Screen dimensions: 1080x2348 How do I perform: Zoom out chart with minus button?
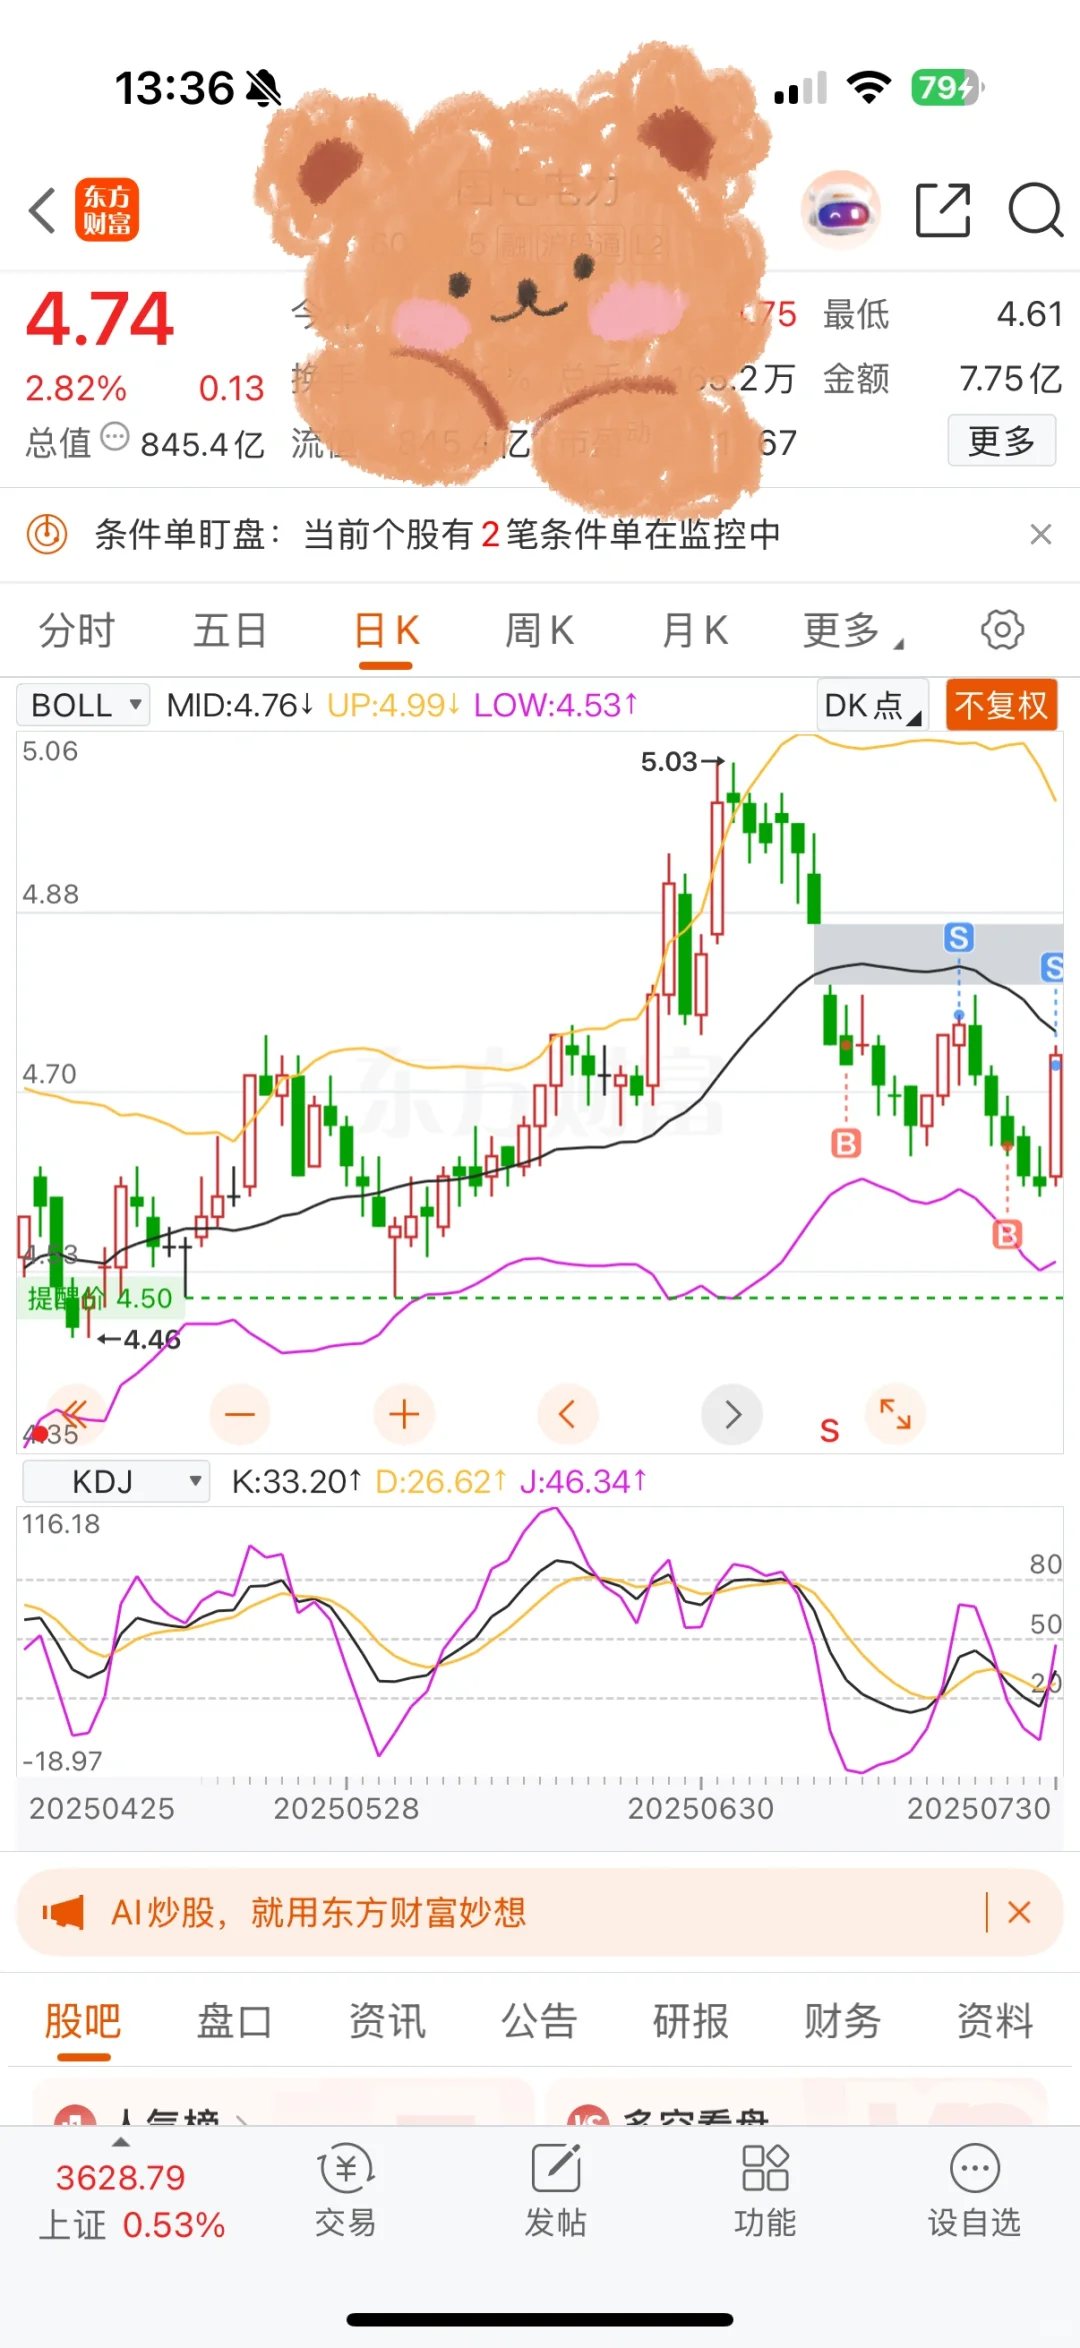[x=240, y=1414]
